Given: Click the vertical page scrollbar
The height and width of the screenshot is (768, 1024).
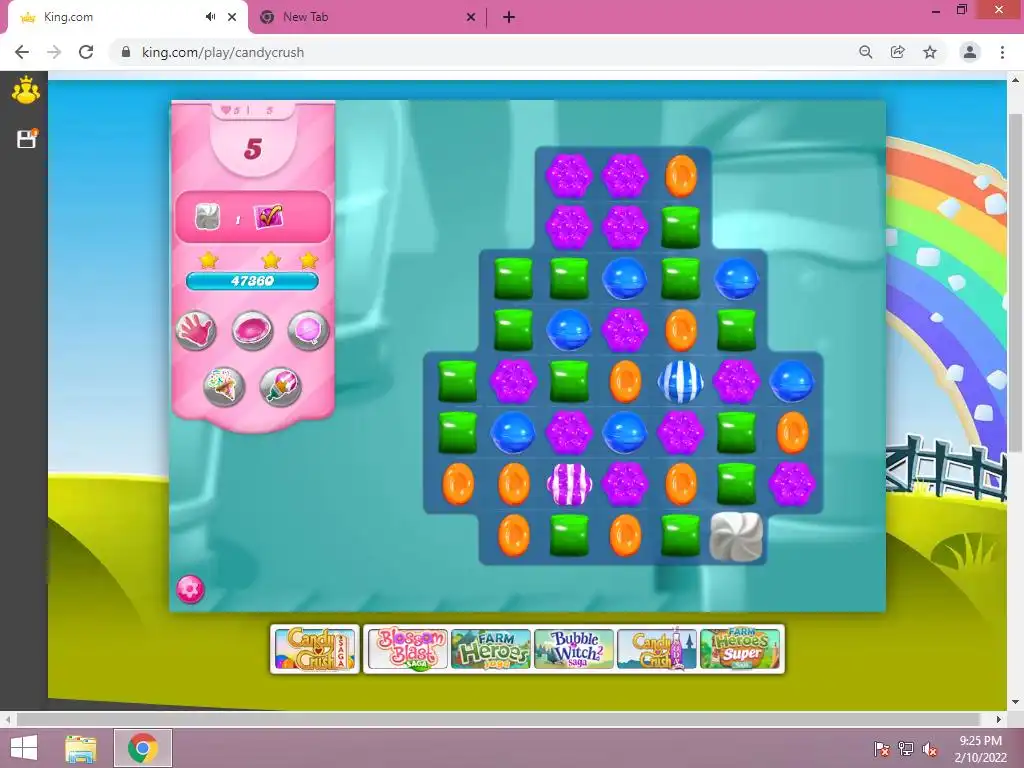Looking at the screenshot, I should coord(1015,282).
